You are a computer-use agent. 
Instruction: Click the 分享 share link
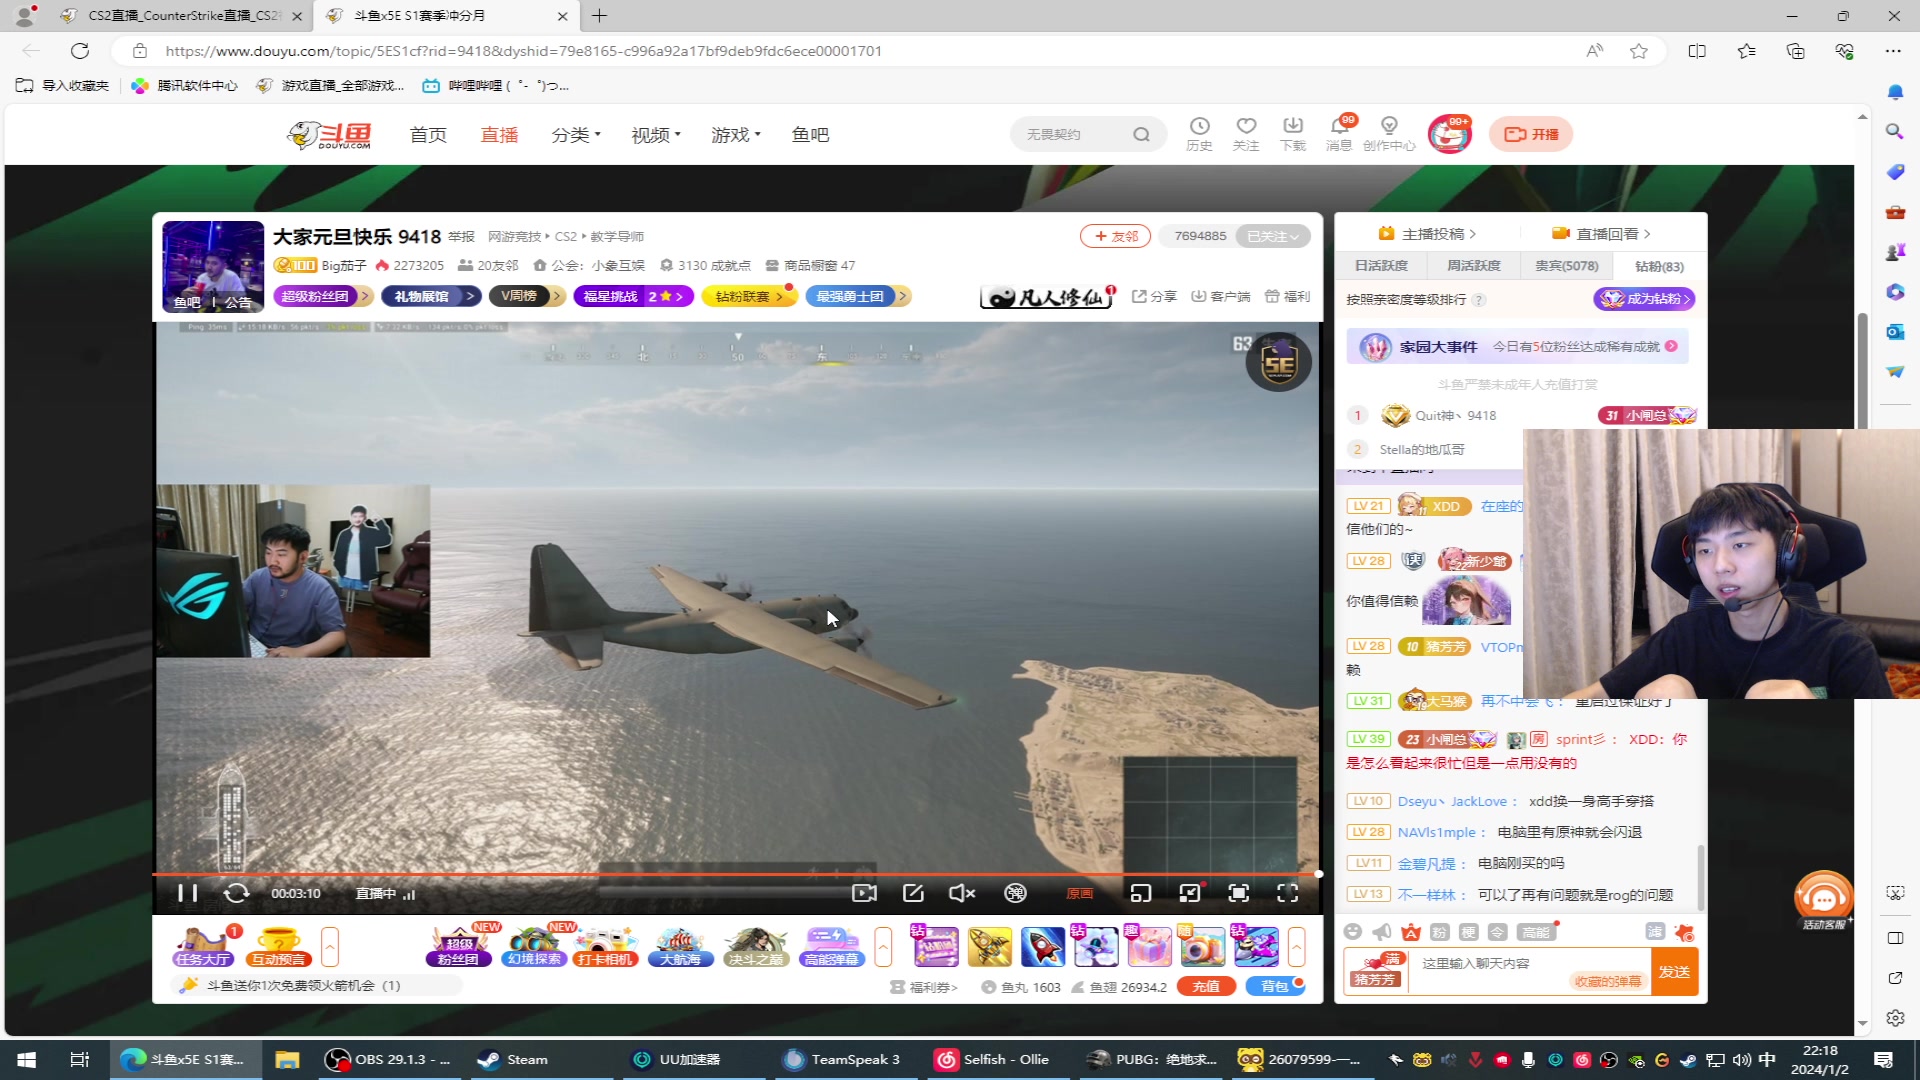click(1154, 296)
